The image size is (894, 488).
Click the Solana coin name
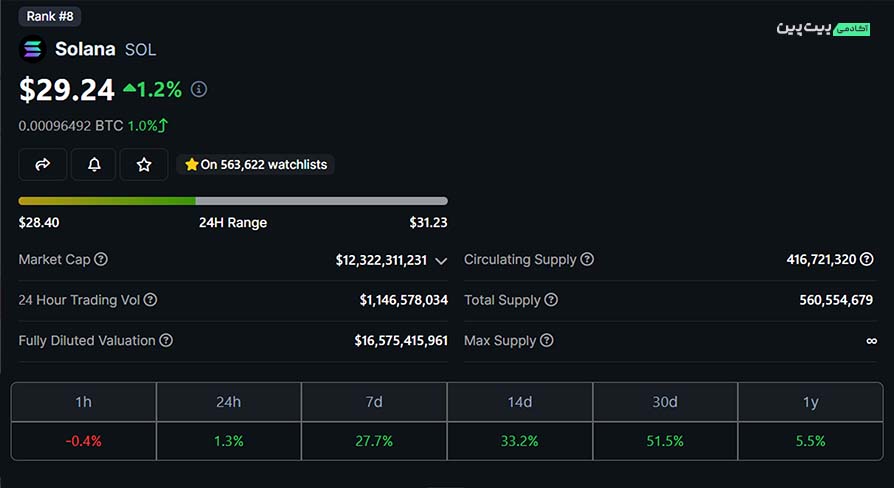pos(85,49)
